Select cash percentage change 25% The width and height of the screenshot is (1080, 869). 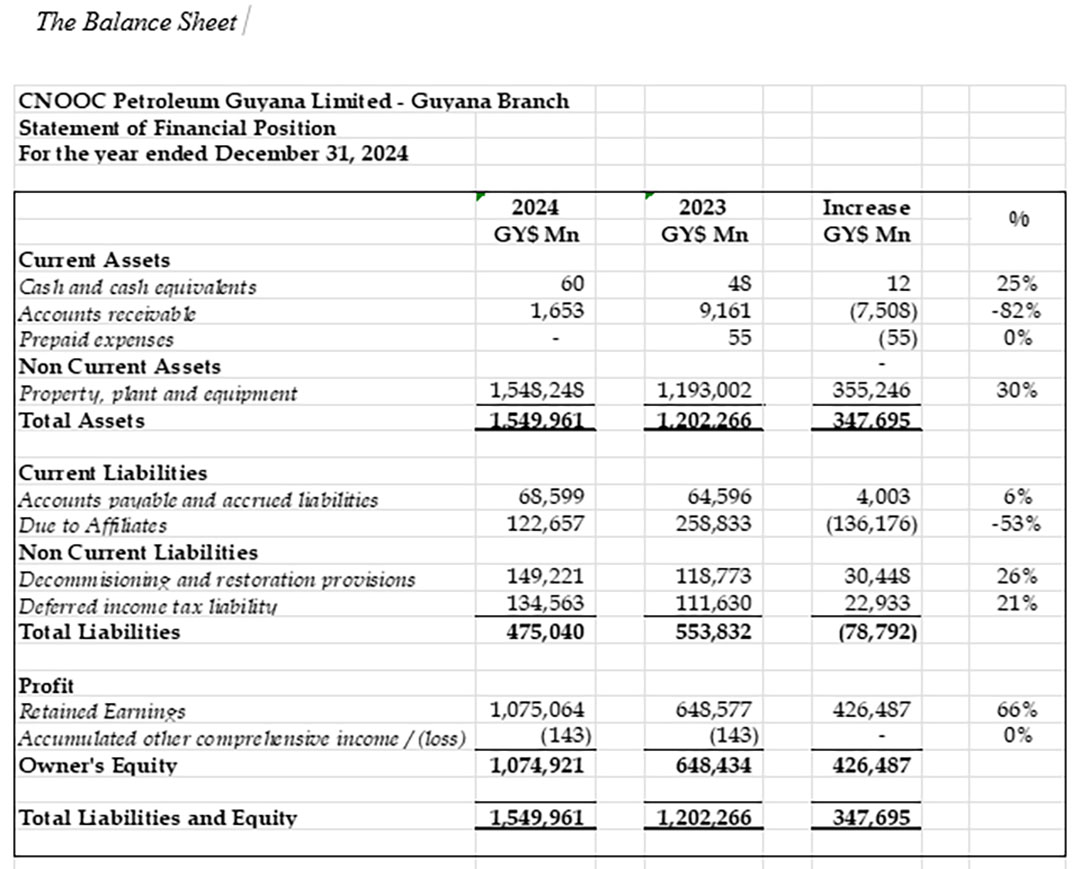(1017, 284)
